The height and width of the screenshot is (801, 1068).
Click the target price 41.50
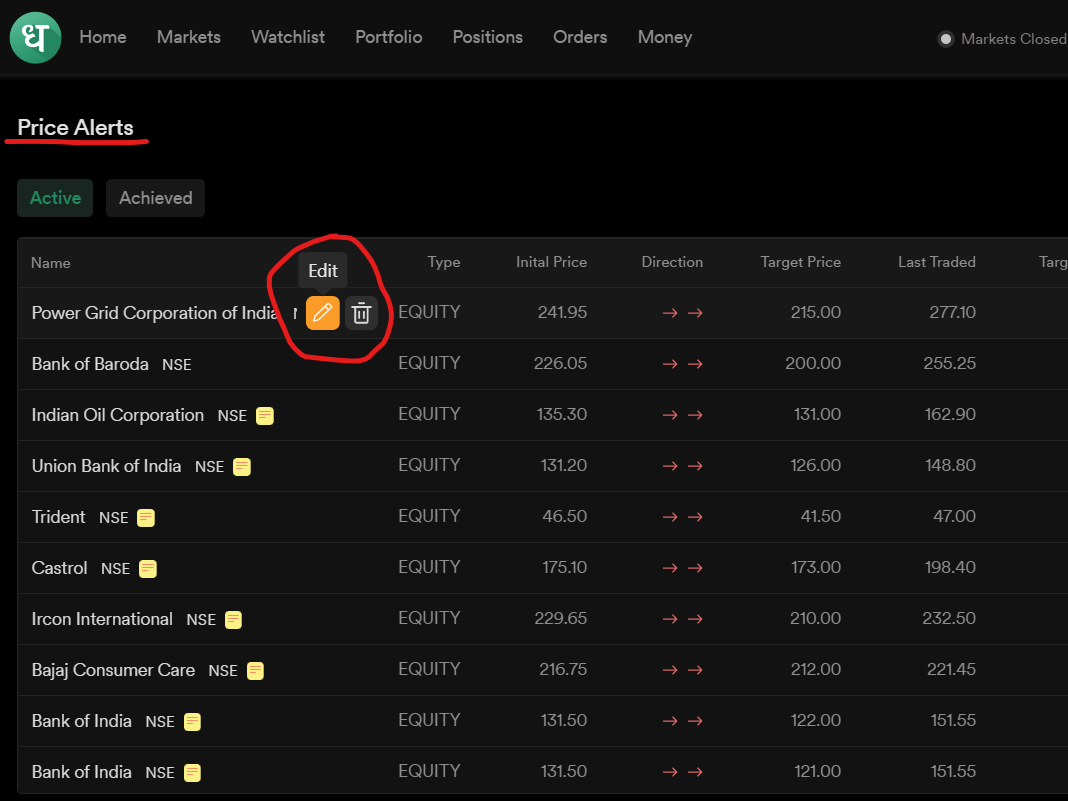click(x=821, y=516)
